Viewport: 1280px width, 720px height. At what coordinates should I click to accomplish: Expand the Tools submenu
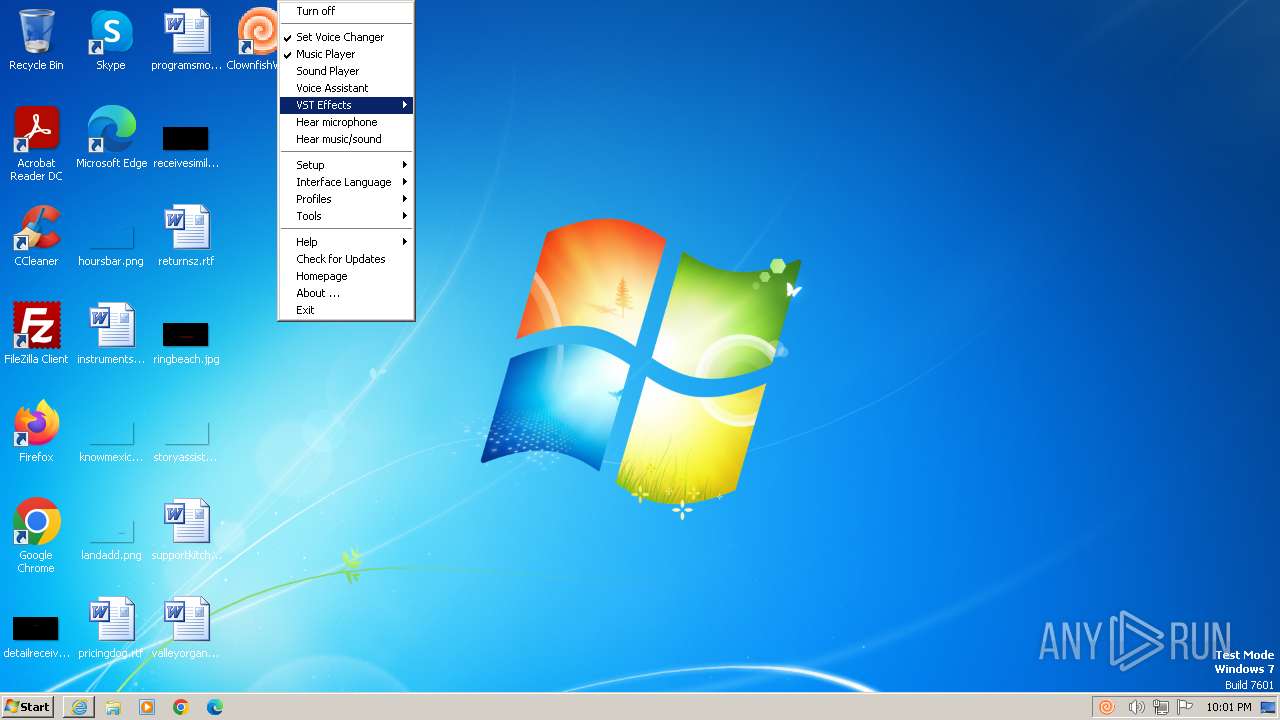point(346,216)
